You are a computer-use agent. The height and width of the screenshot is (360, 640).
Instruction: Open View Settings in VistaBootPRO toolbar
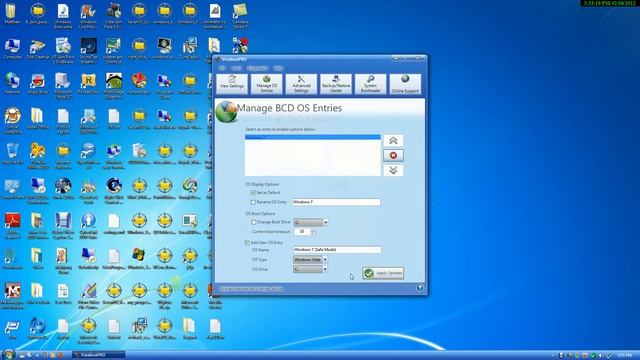[232, 84]
